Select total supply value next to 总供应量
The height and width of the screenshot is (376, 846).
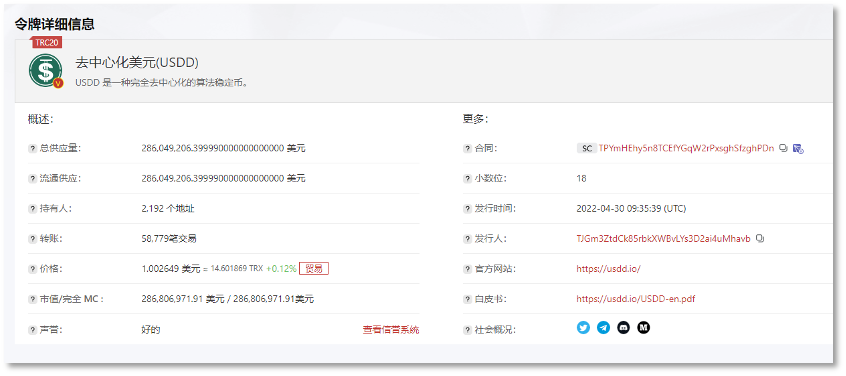223,148
